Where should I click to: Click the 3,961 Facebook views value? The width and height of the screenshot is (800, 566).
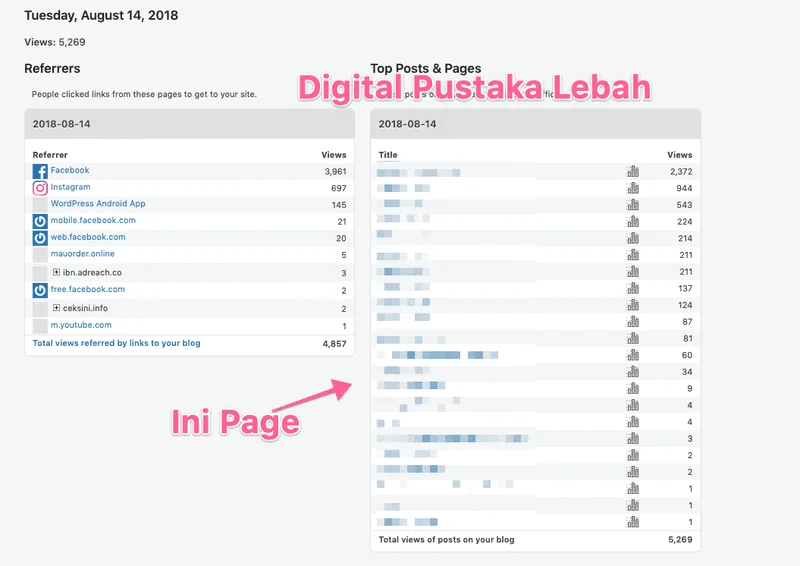tap(335, 171)
